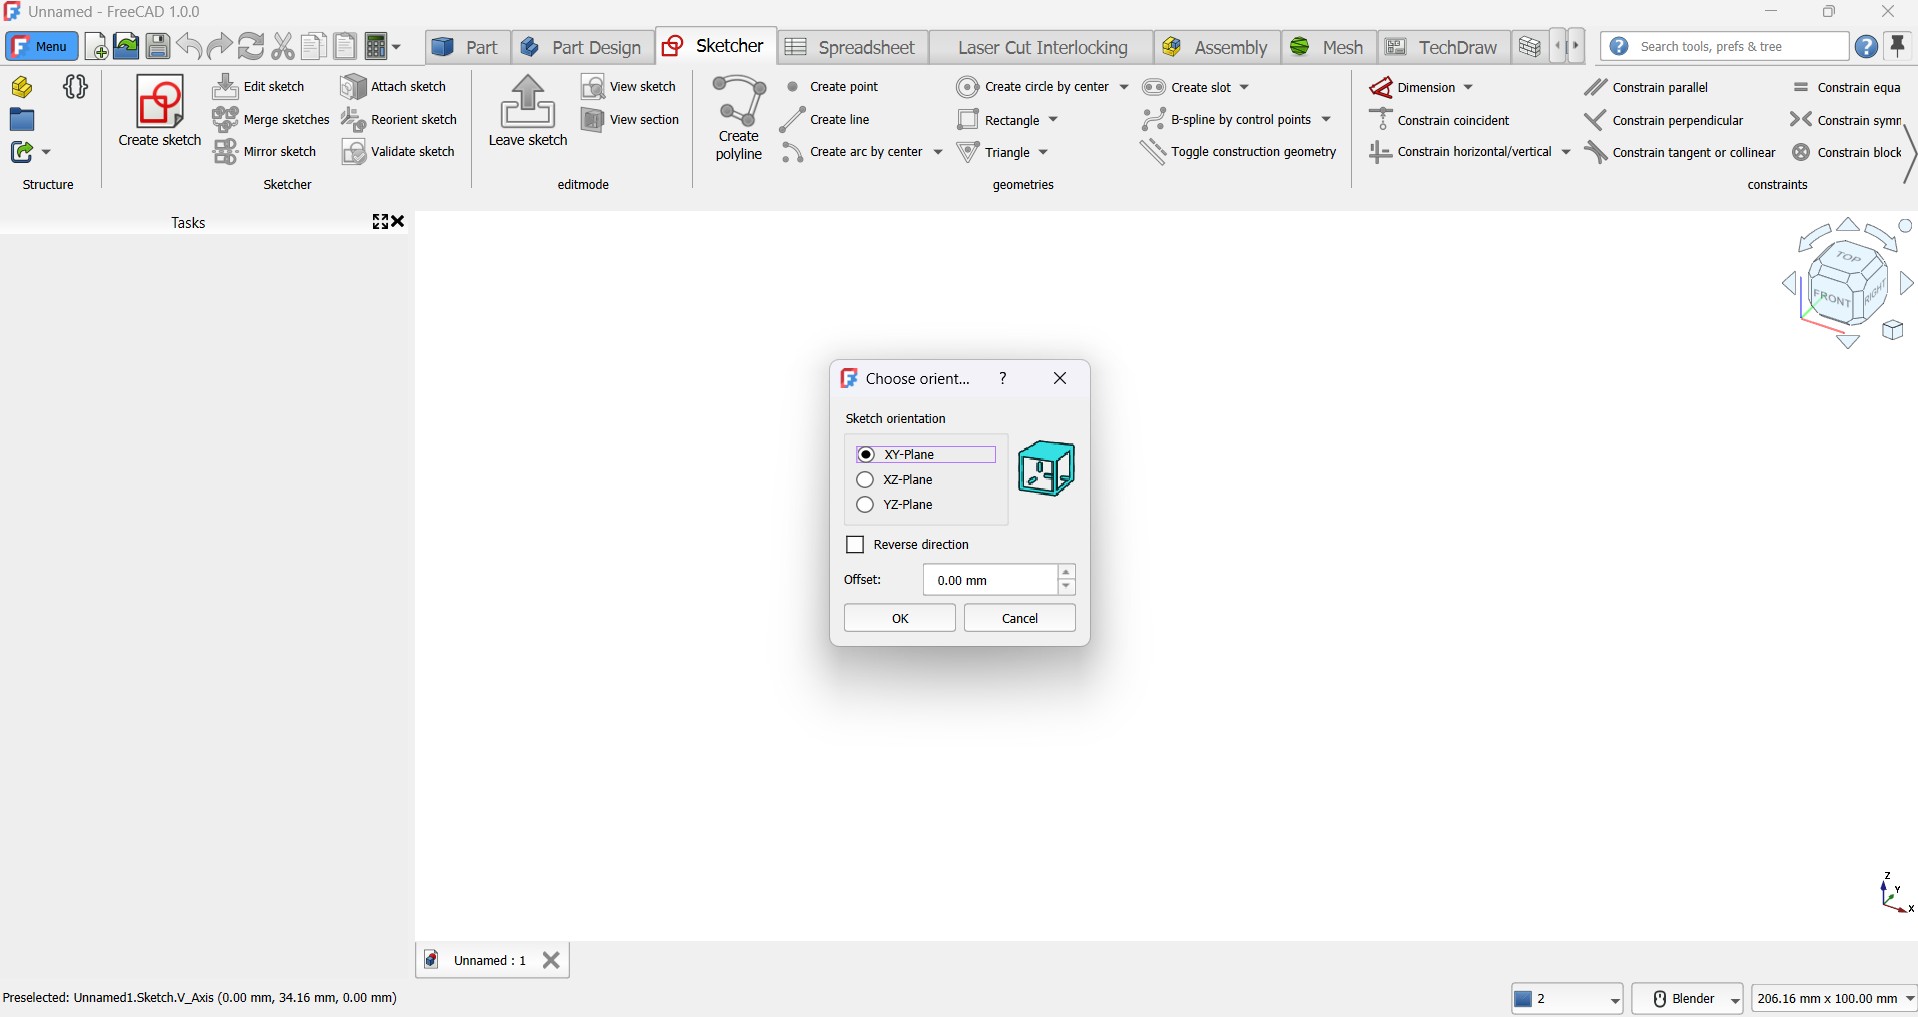Screen dimensions: 1918x1017
Task: Confirm orientation with OK button
Action: [x=900, y=618]
